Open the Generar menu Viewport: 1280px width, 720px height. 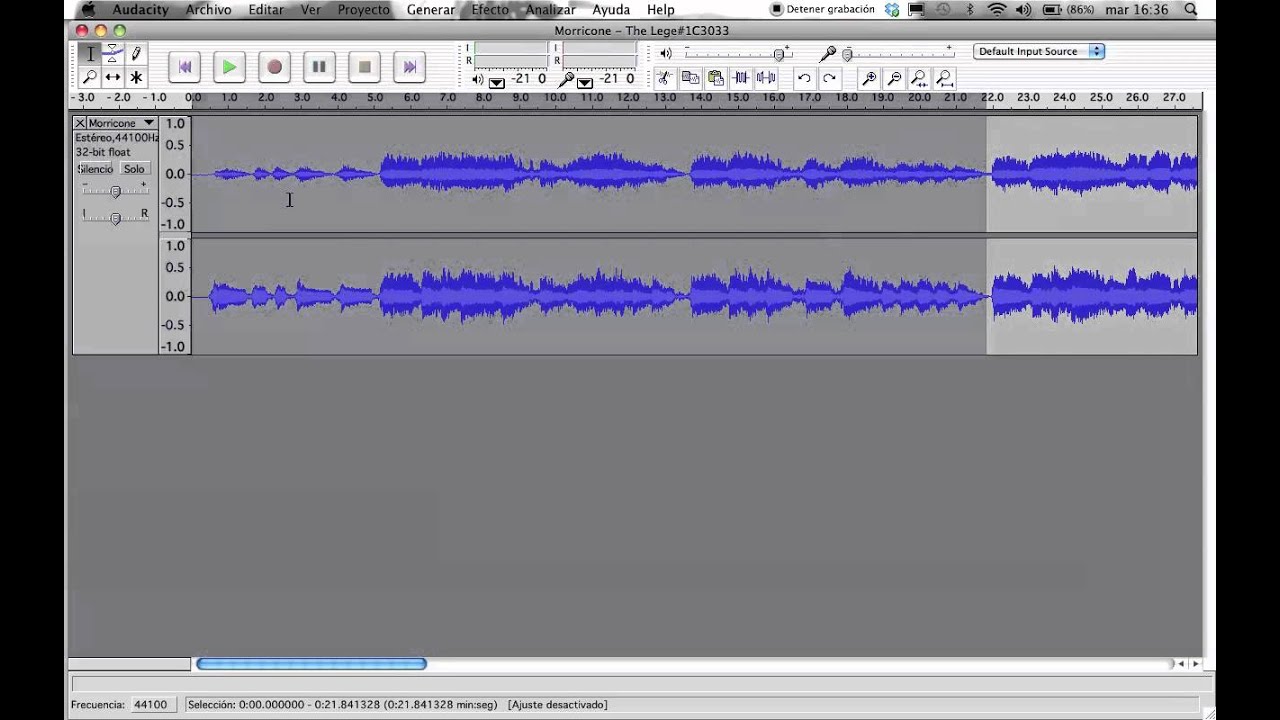click(x=431, y=10)
